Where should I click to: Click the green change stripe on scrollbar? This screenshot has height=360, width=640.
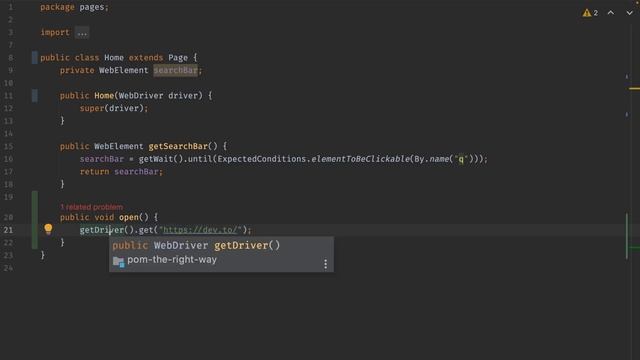634,247
